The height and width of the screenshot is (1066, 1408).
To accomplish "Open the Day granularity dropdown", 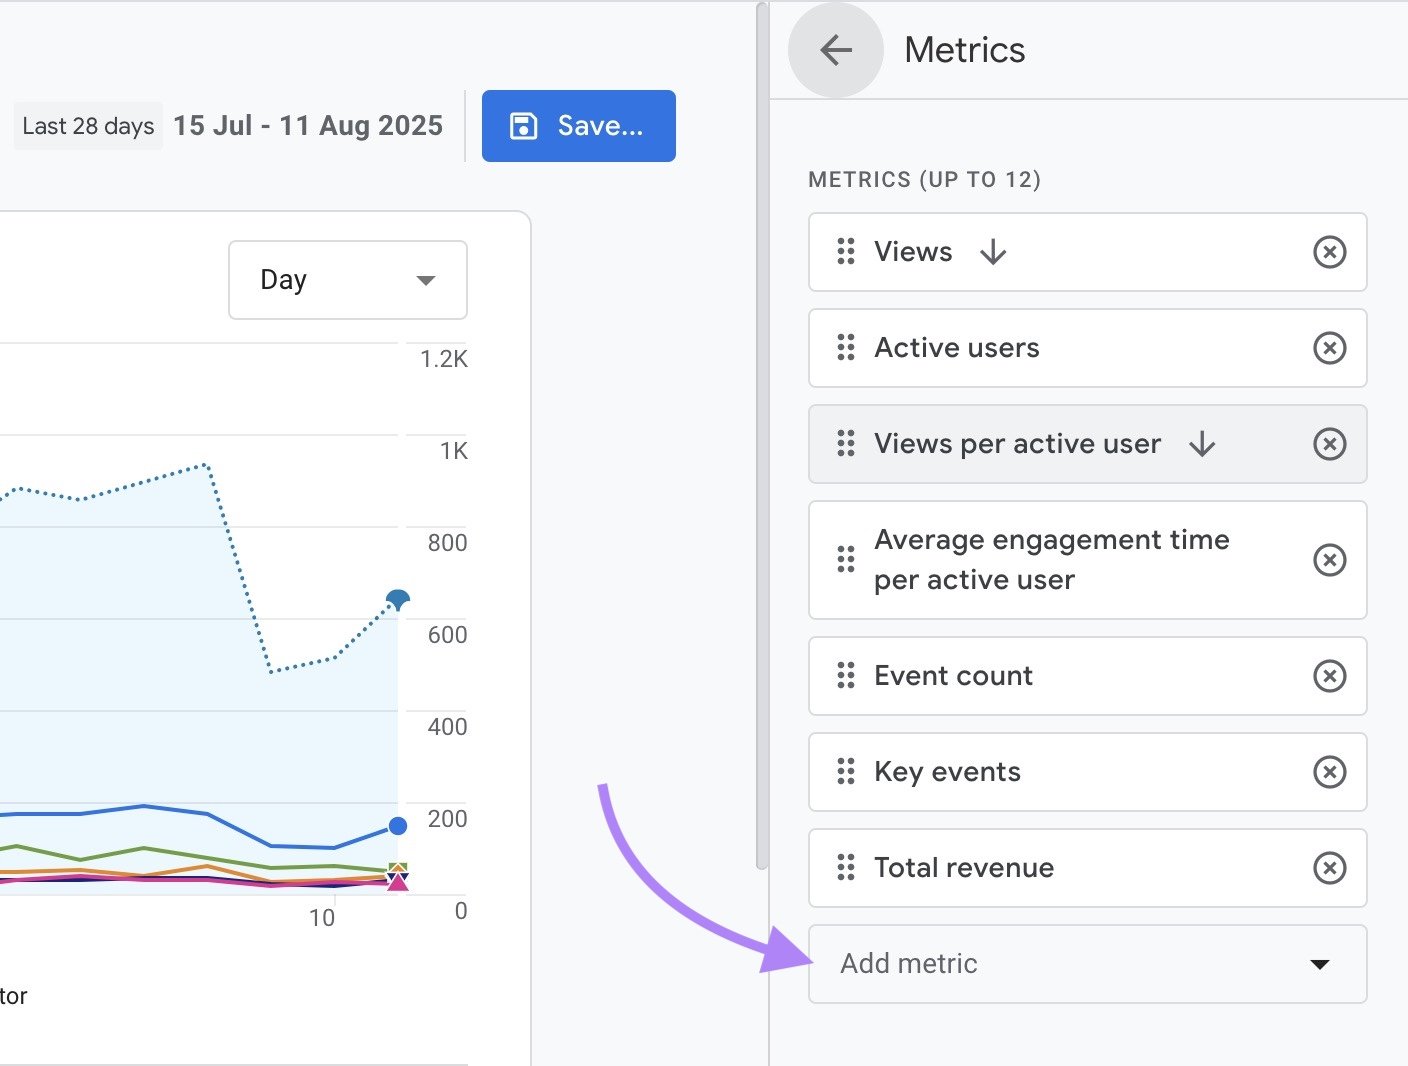I will [x=347, y=280].
